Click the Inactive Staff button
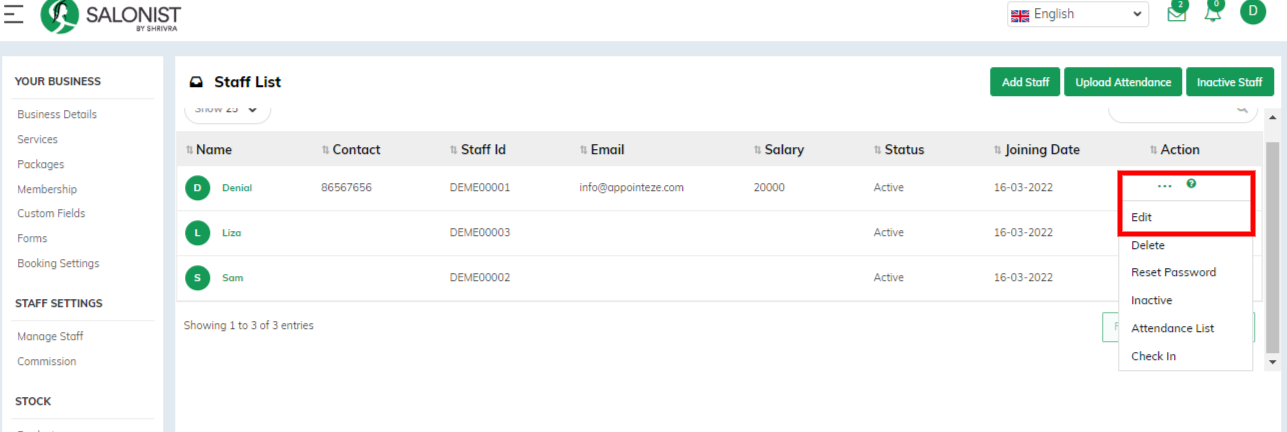The image size is (1287, 432). tap(1229, 82)
